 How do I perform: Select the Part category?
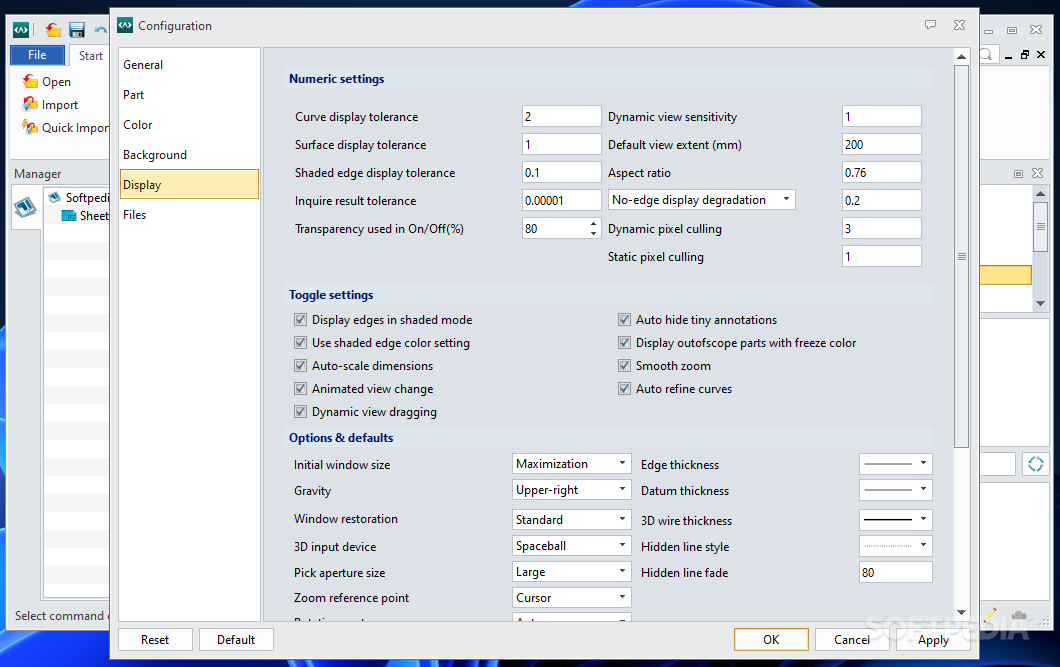click(x=189, y=95)
